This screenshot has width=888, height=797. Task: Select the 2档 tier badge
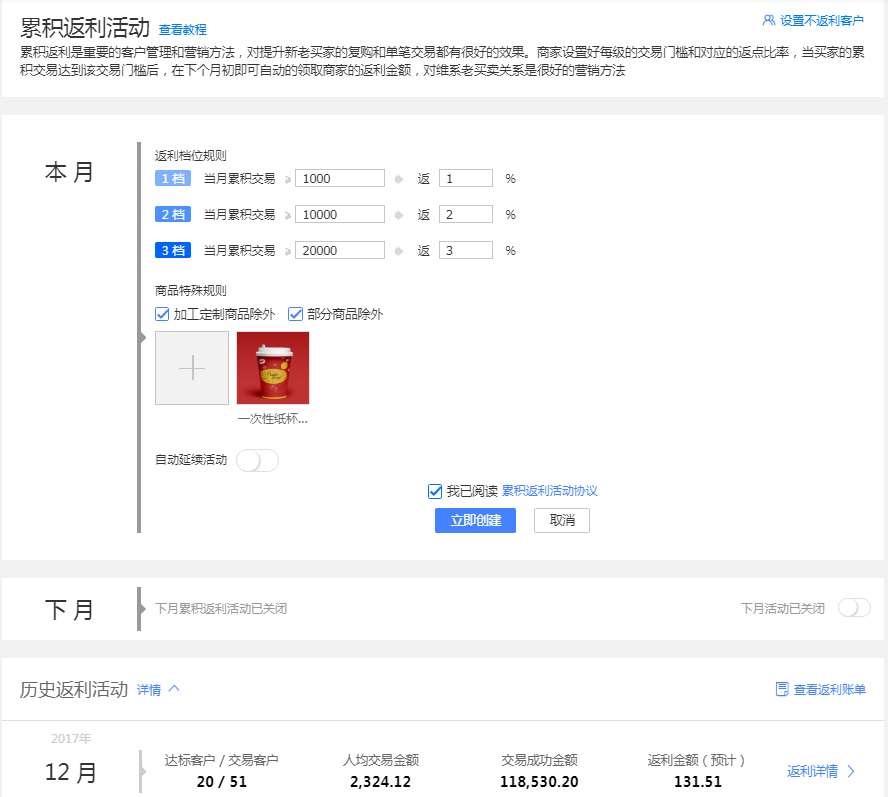tap(173, 214)
